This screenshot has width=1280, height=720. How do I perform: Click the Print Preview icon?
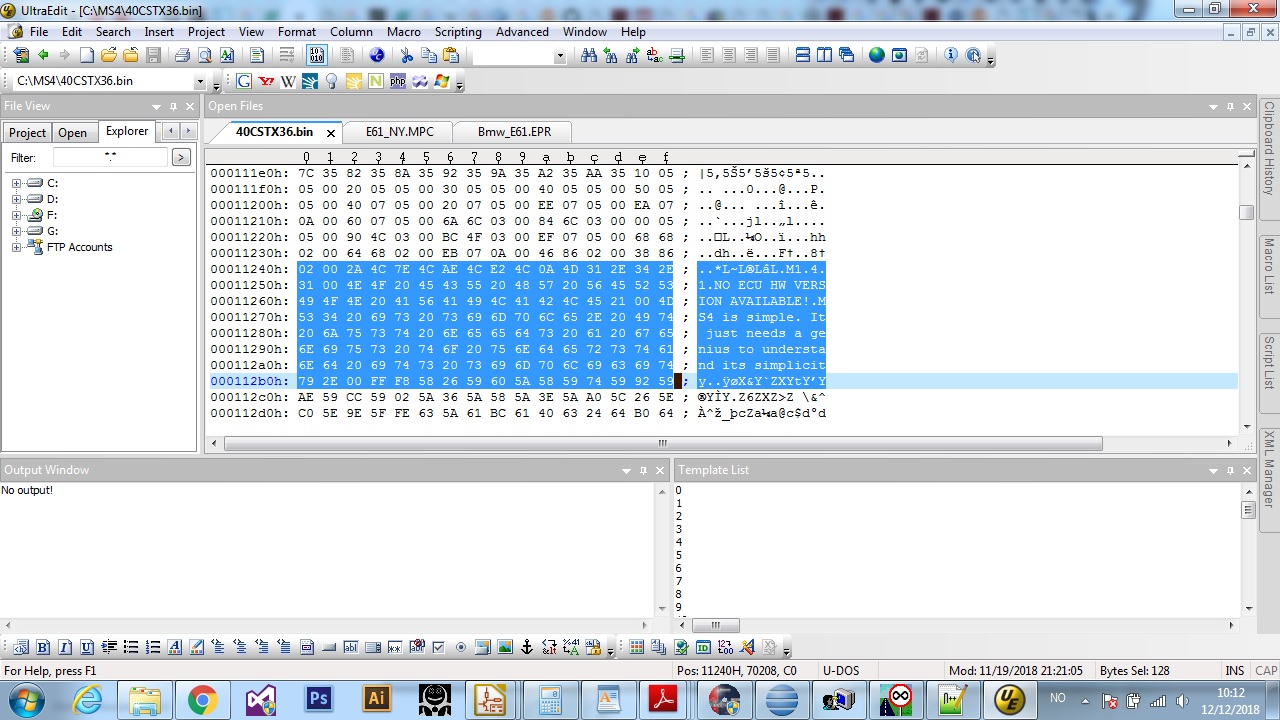[204, 55]
